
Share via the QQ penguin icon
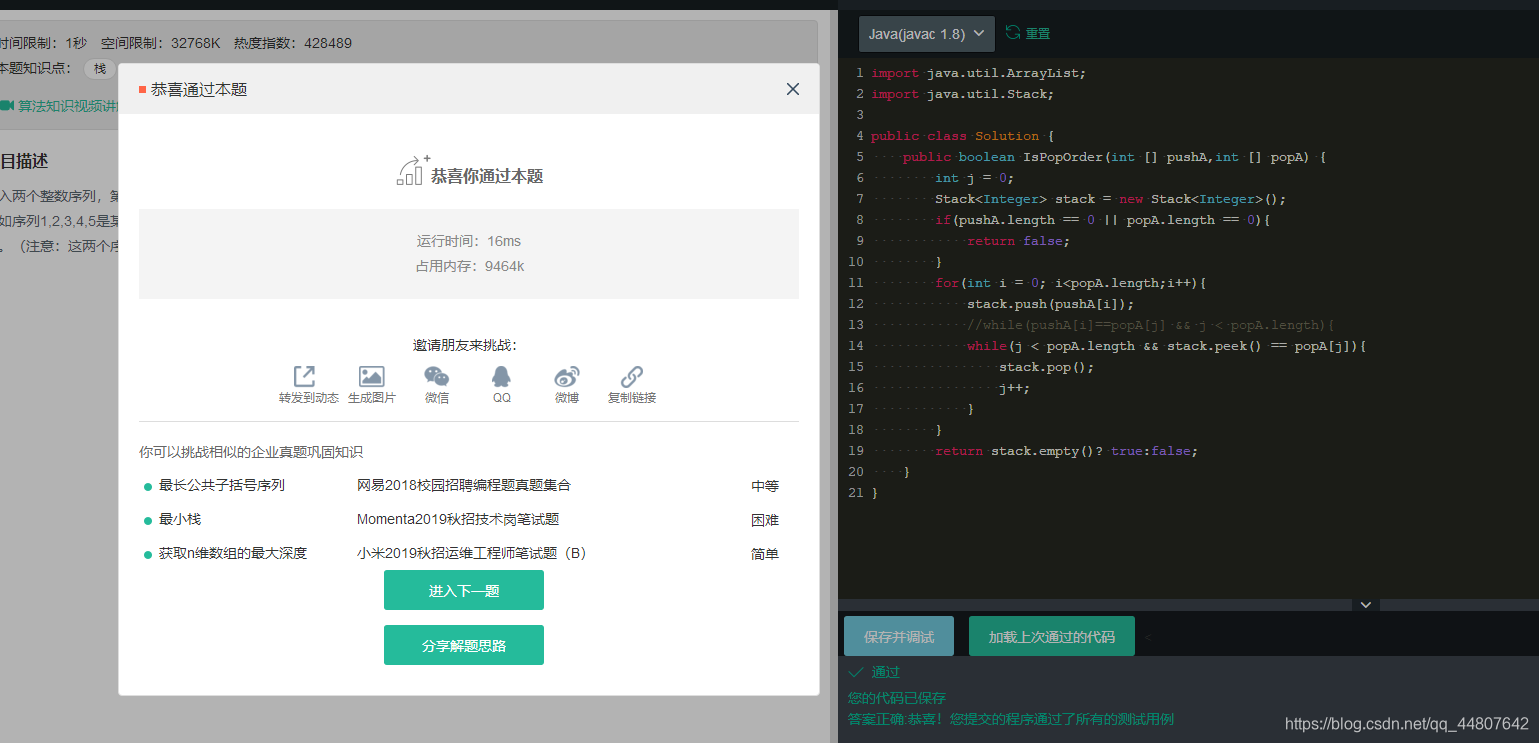(501, 377)
